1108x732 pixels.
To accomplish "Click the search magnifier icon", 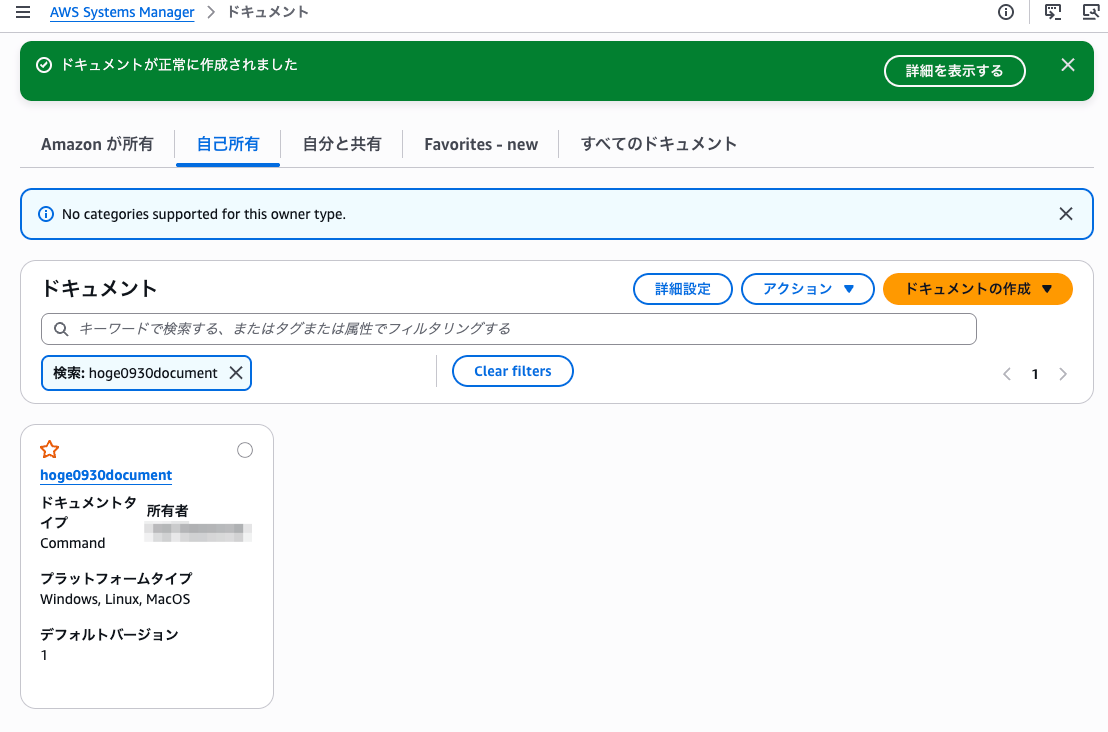I will (x=61, y=329).
